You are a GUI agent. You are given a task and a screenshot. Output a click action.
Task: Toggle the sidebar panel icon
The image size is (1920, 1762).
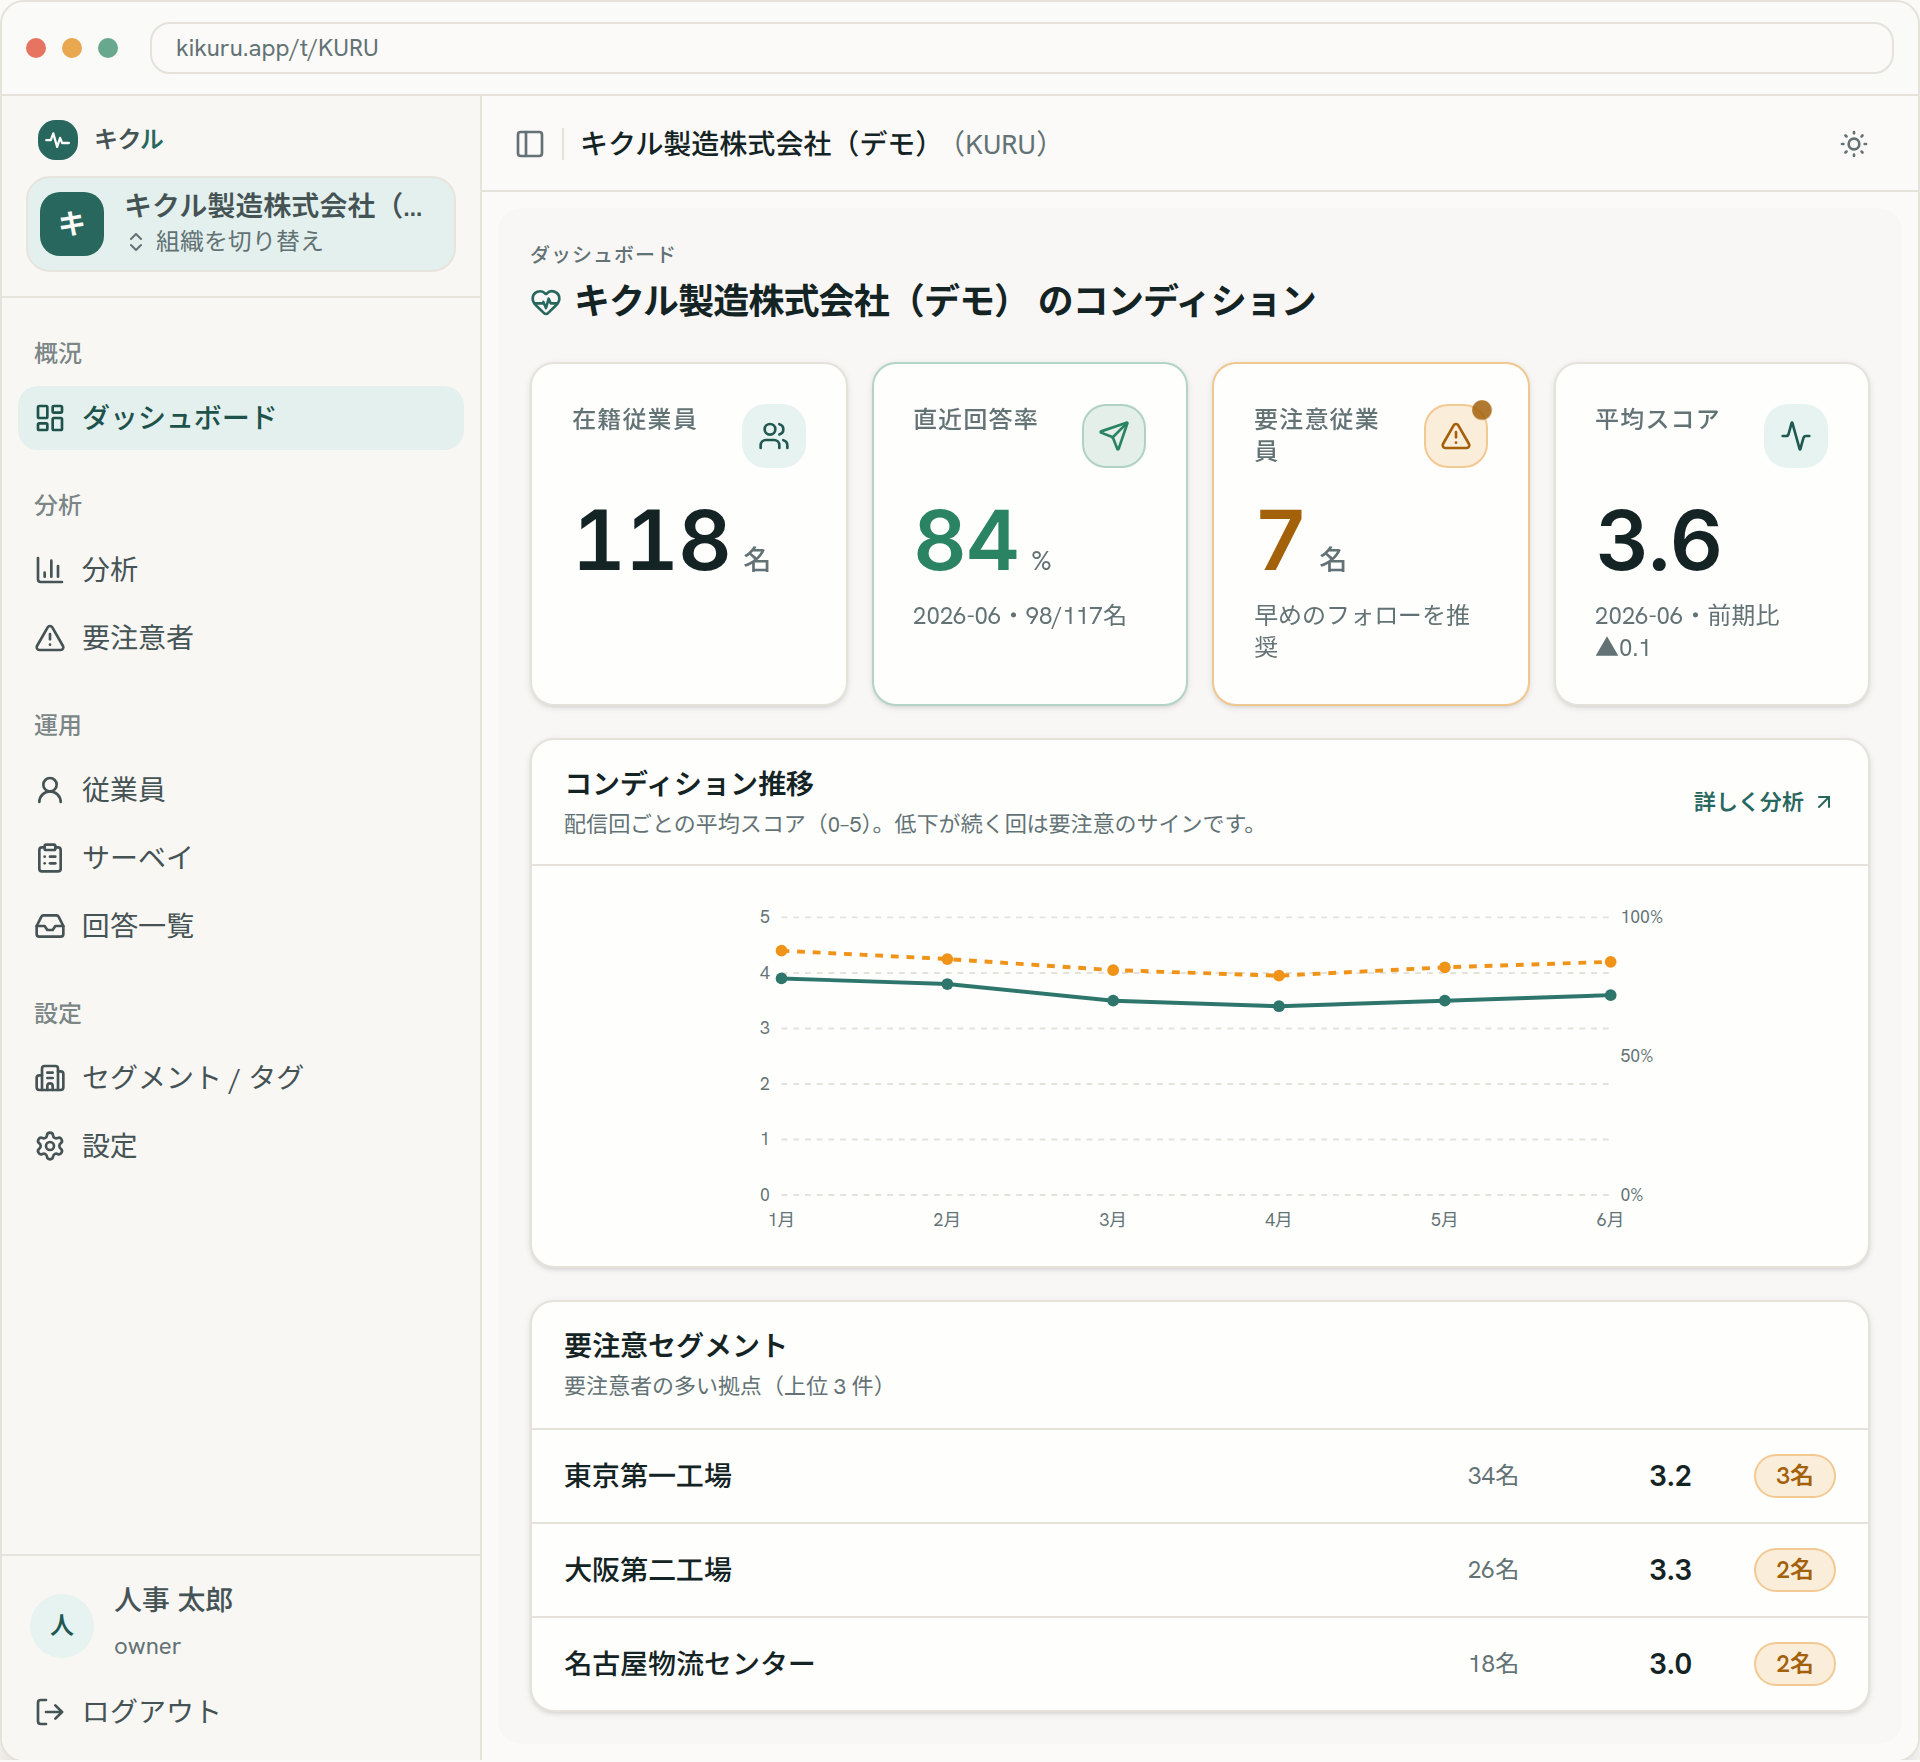[530, 144]
